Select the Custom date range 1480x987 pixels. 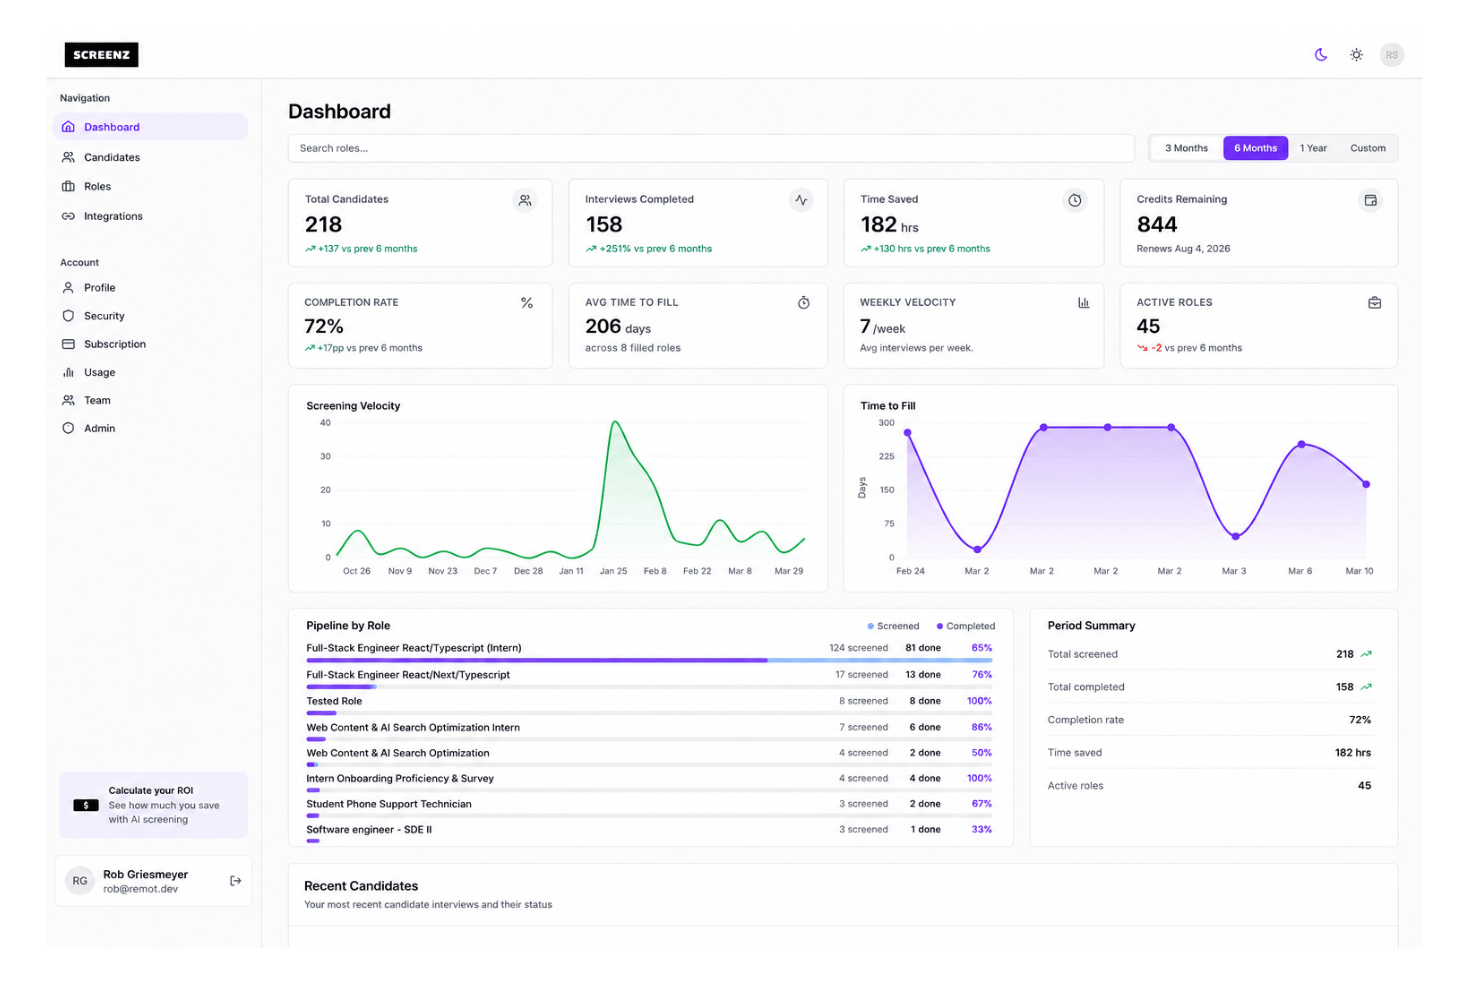(x=1367, y=148)
